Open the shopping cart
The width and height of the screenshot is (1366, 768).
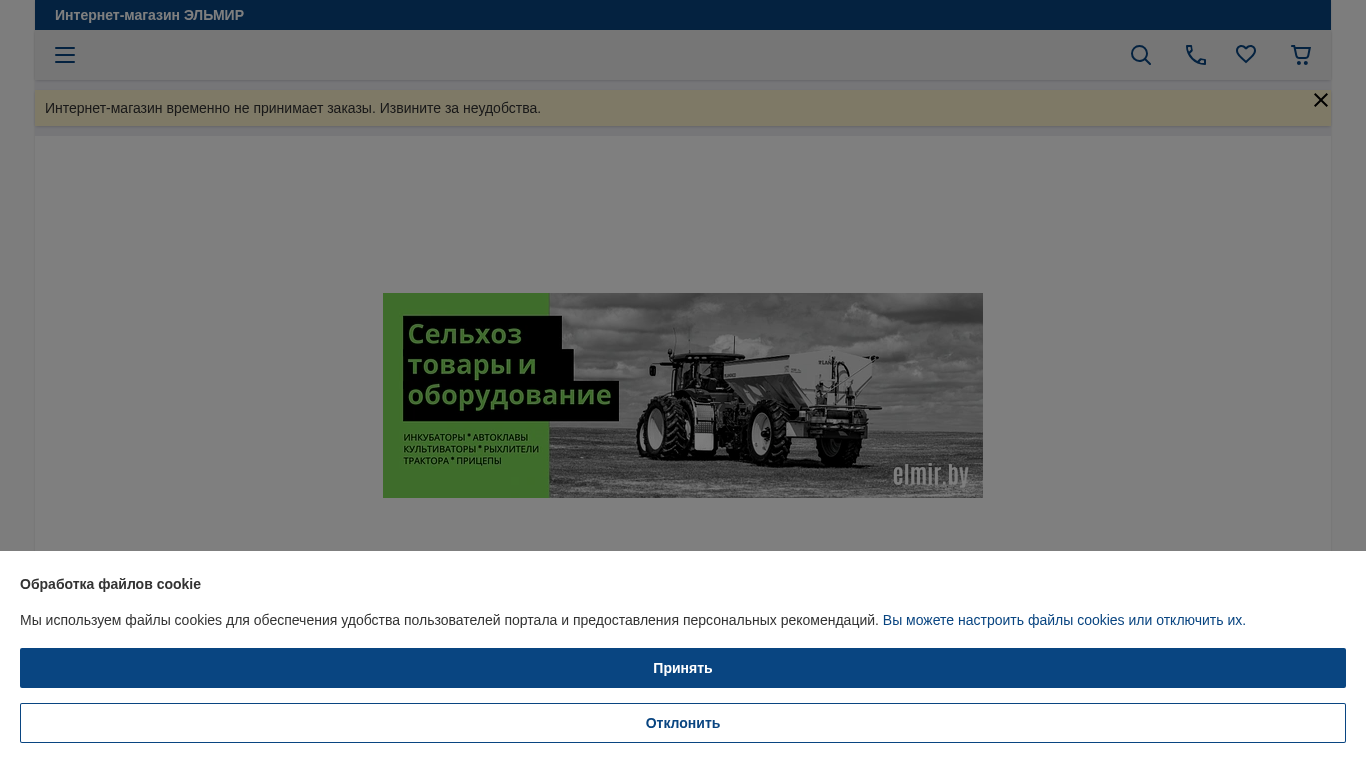(1301, 55)
